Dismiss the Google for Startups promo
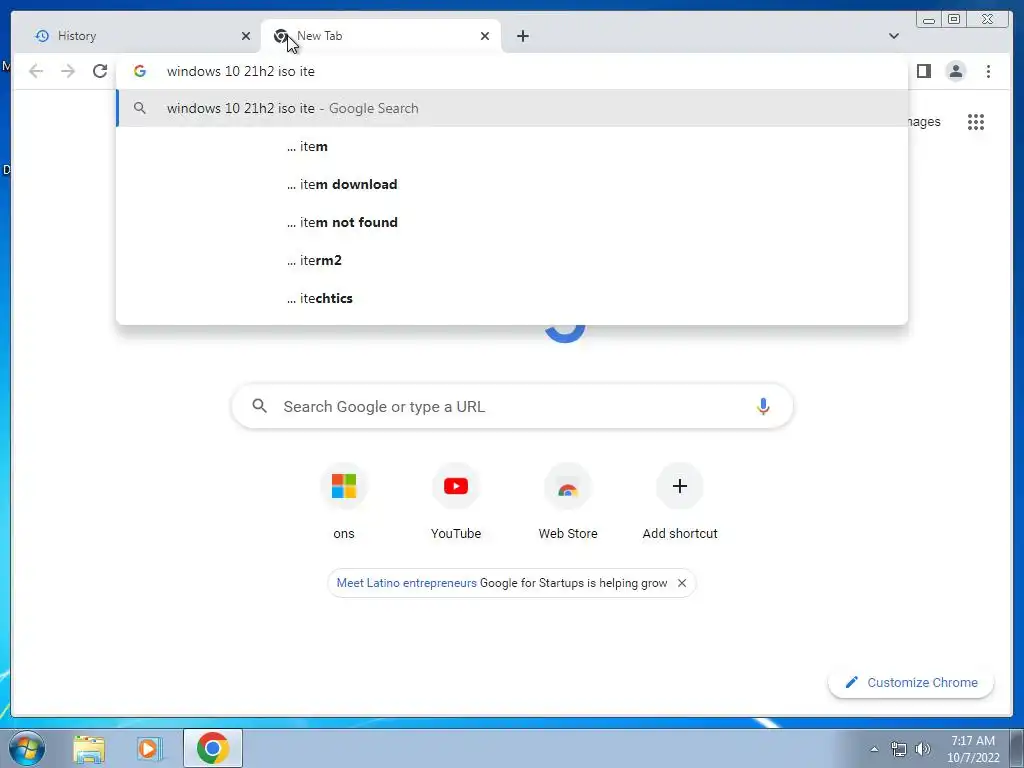This screenshot has width=1024, height=768. coord(682,583)
